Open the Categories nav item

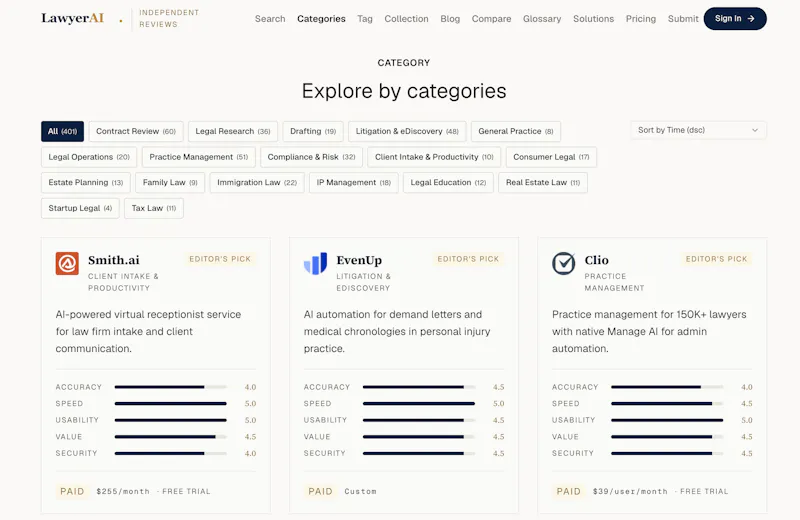[321, 18]
